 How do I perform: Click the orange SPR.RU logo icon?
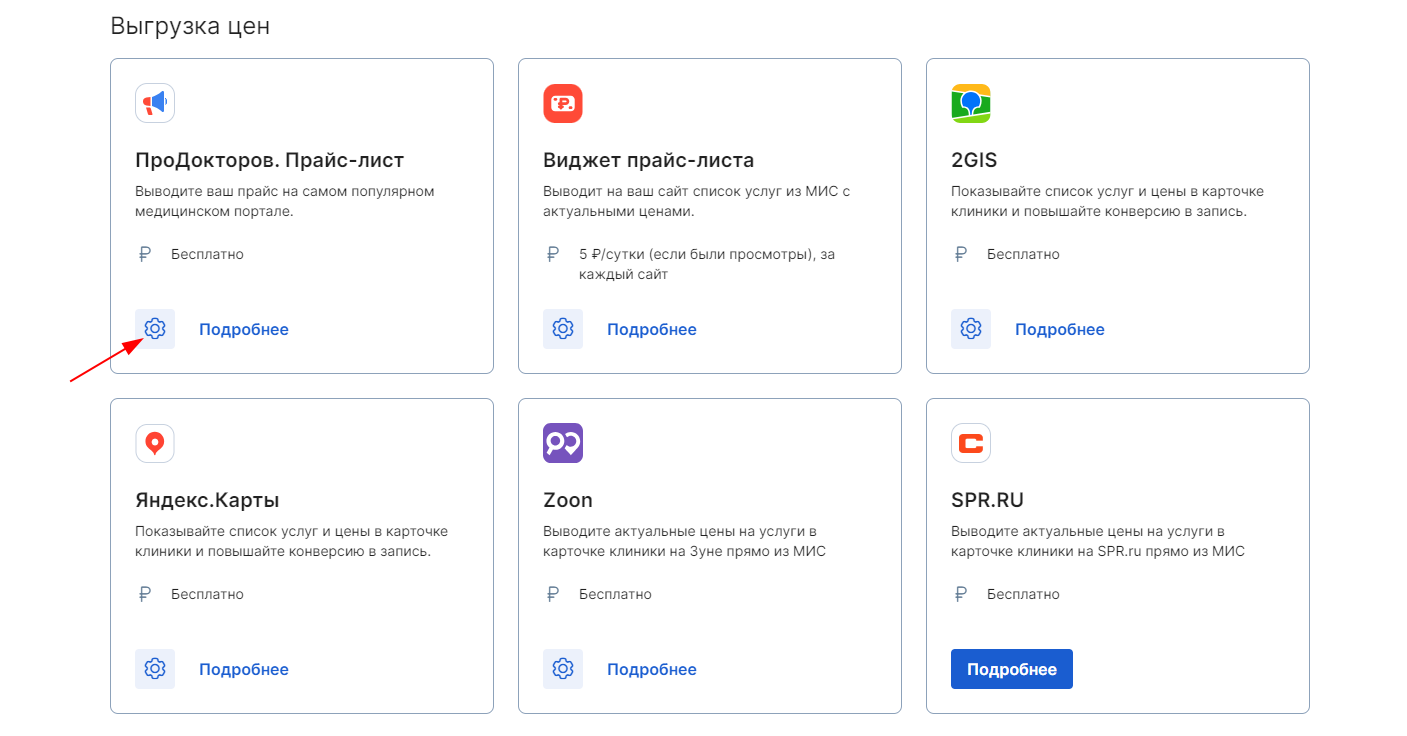(x=971, y=443)
